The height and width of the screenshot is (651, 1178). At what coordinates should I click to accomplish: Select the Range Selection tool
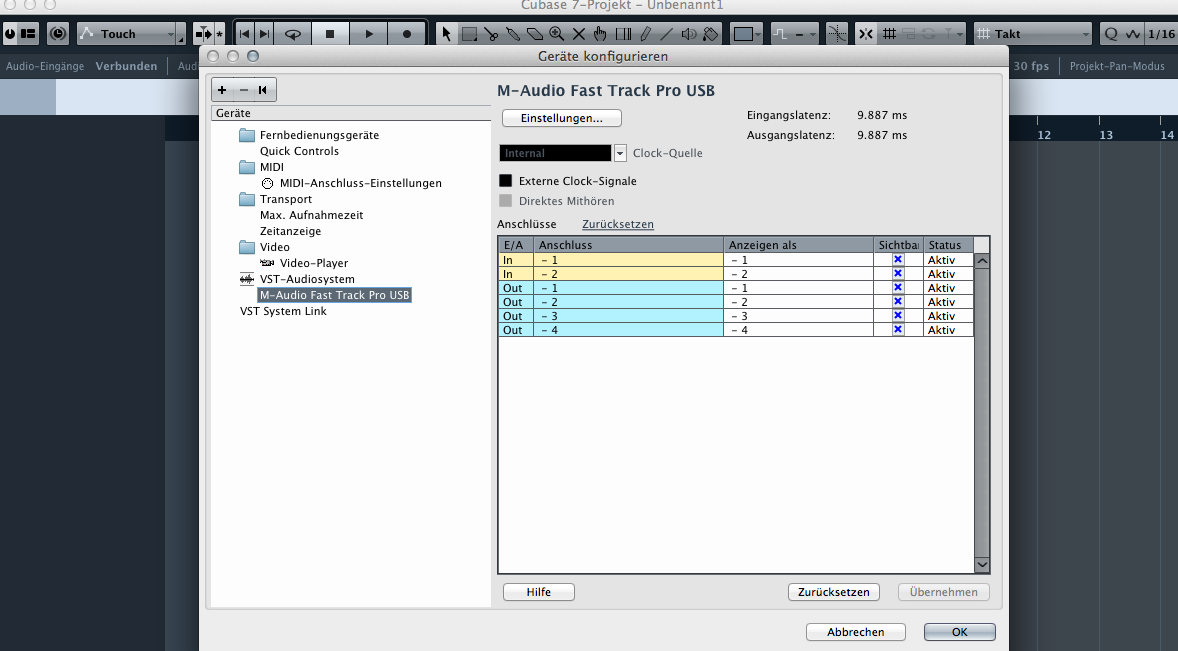[x=470, y=34]
